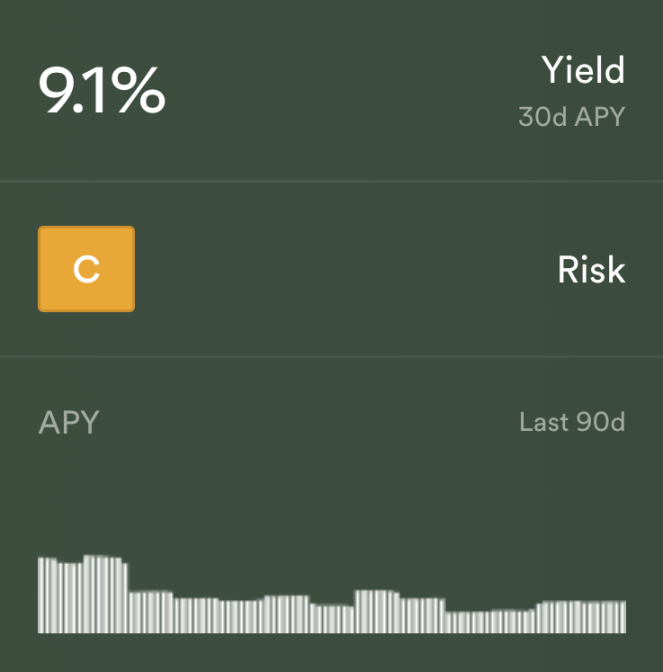Click the 30d APY subtitle
663x672 pixels.
[570, 117]
